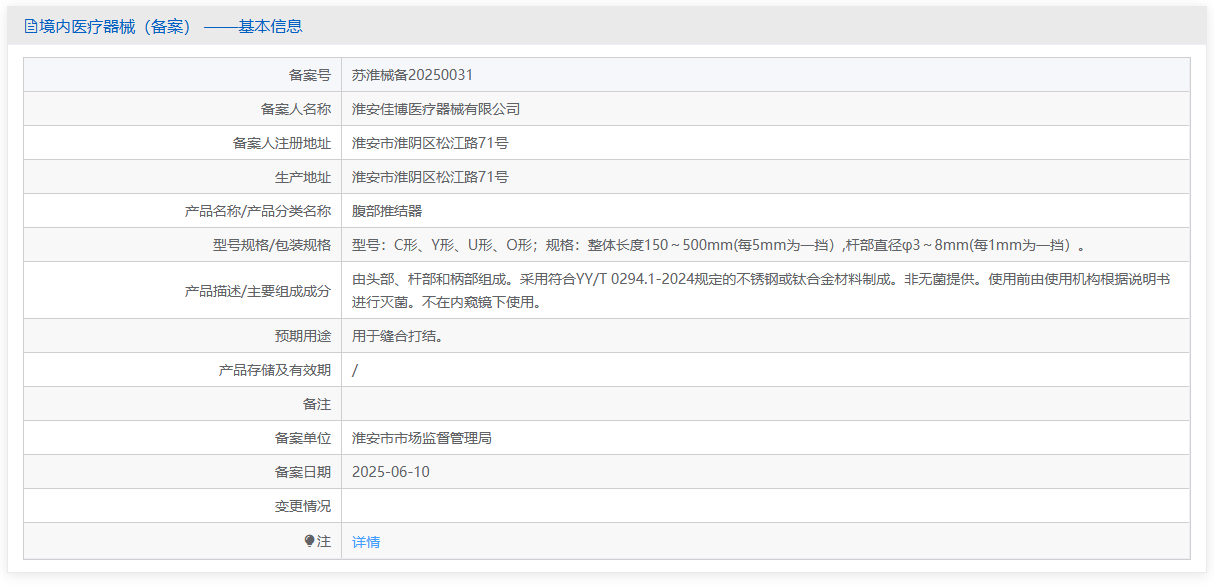
Task: Select the product name 腹部推结器
Action: click(x=387, y=211)
